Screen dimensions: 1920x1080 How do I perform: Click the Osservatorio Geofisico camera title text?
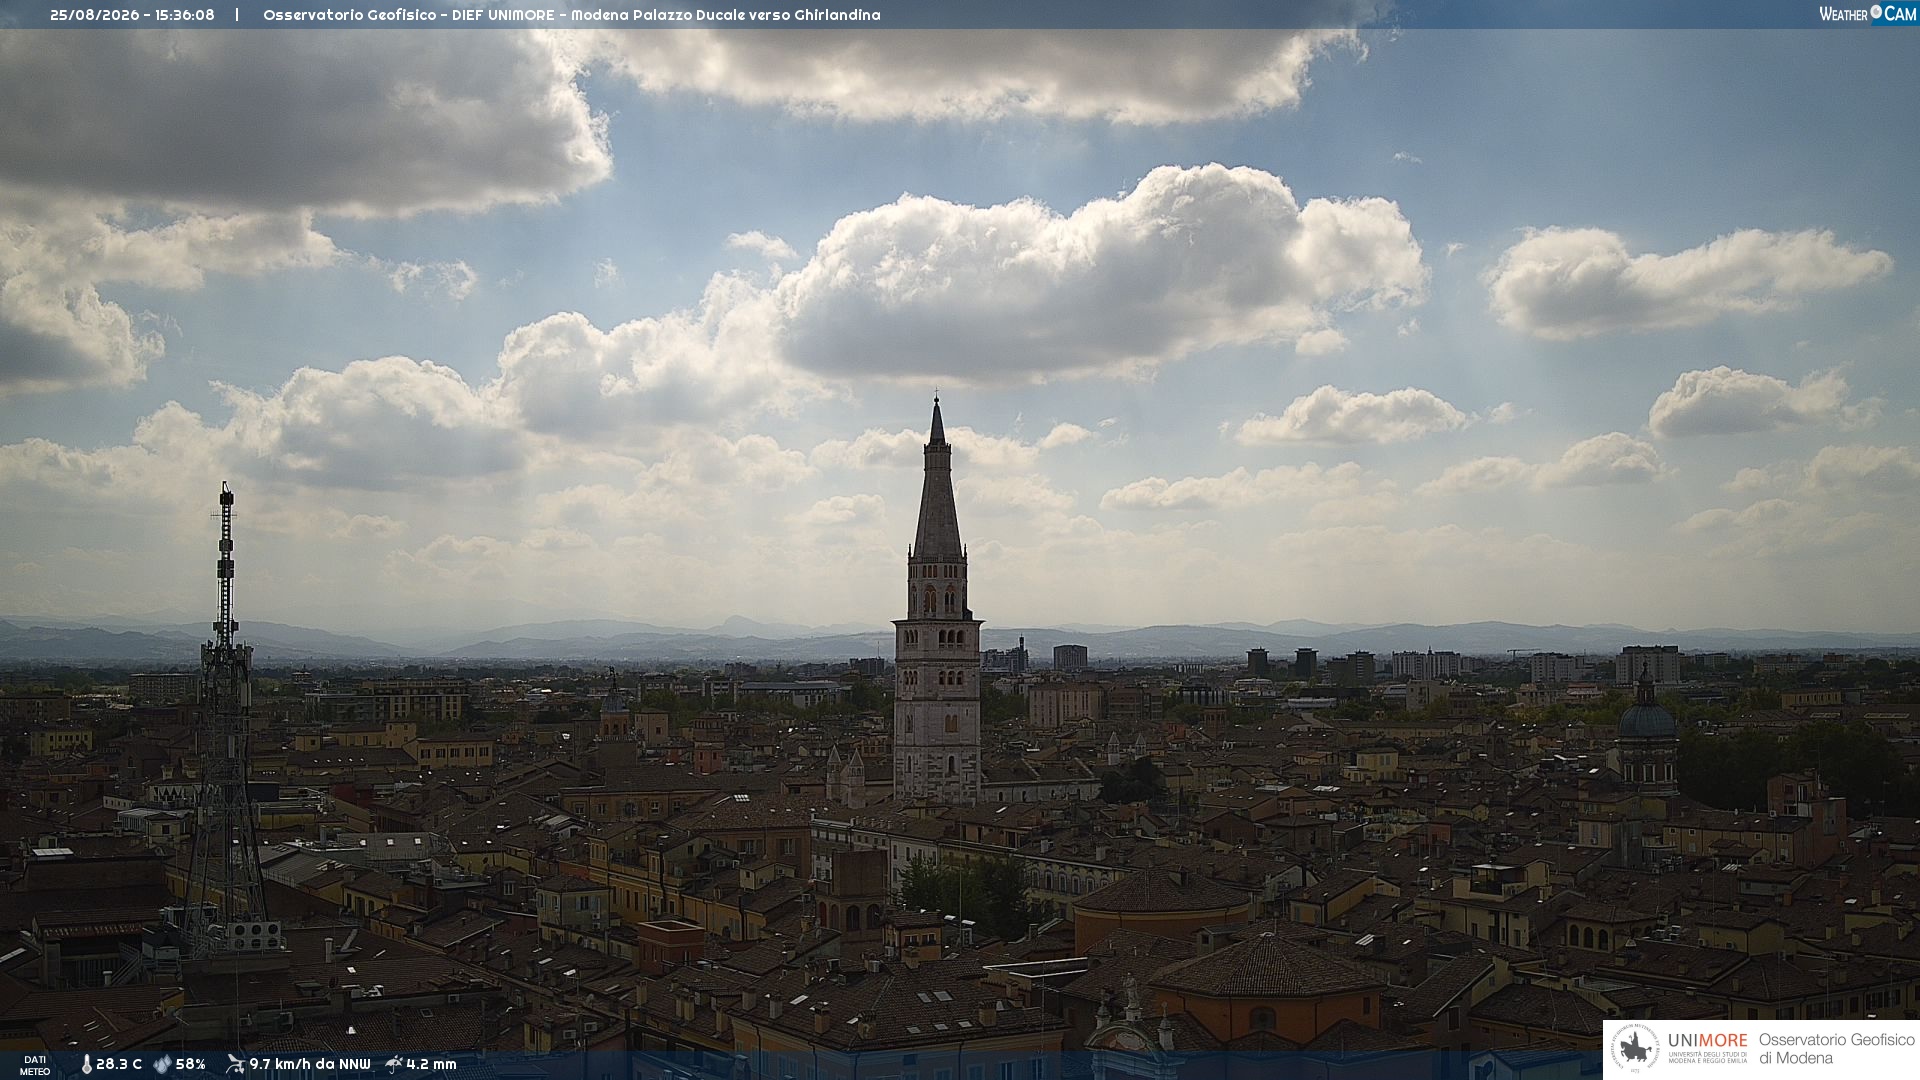click(572, 15)
